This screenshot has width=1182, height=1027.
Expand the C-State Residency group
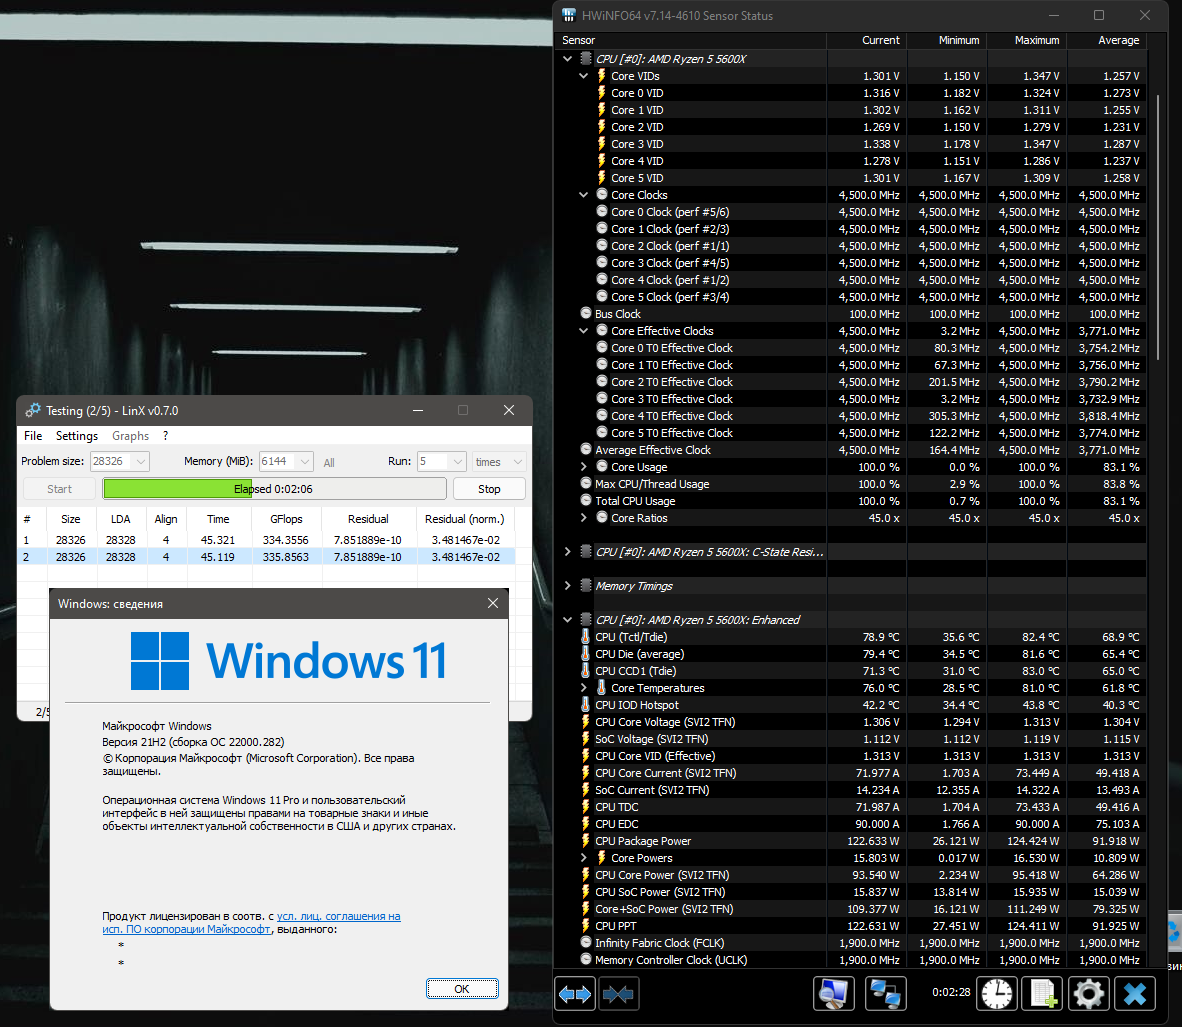point(568,552)
